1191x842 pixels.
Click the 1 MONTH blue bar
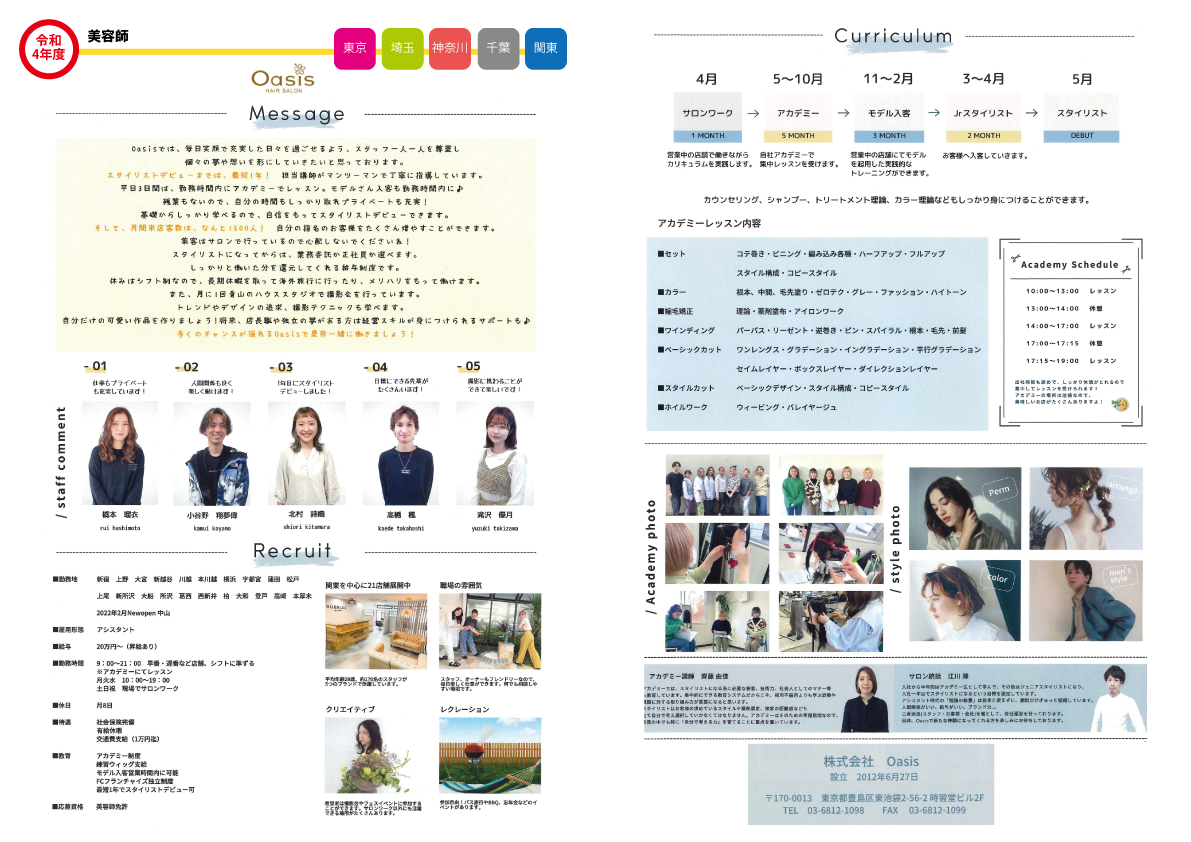coord(707,136)
